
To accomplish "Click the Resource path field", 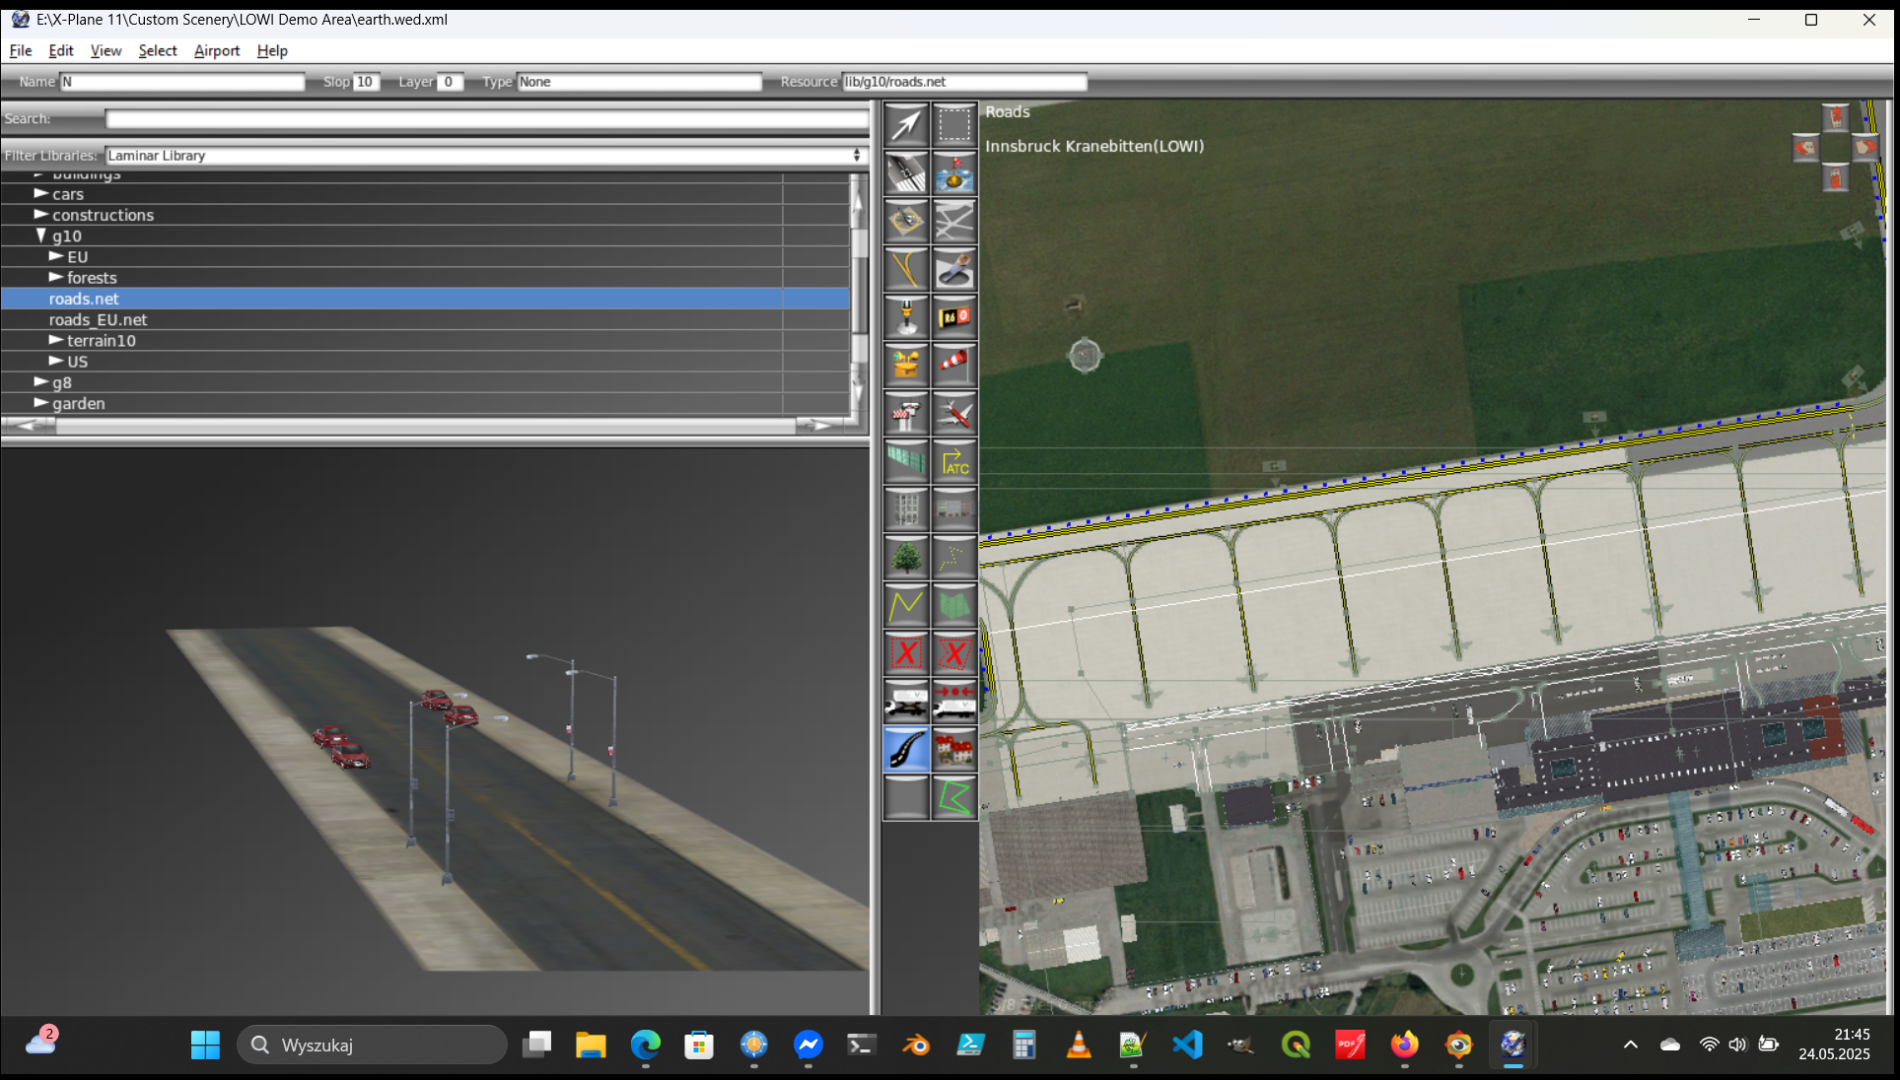I will 964,82.
